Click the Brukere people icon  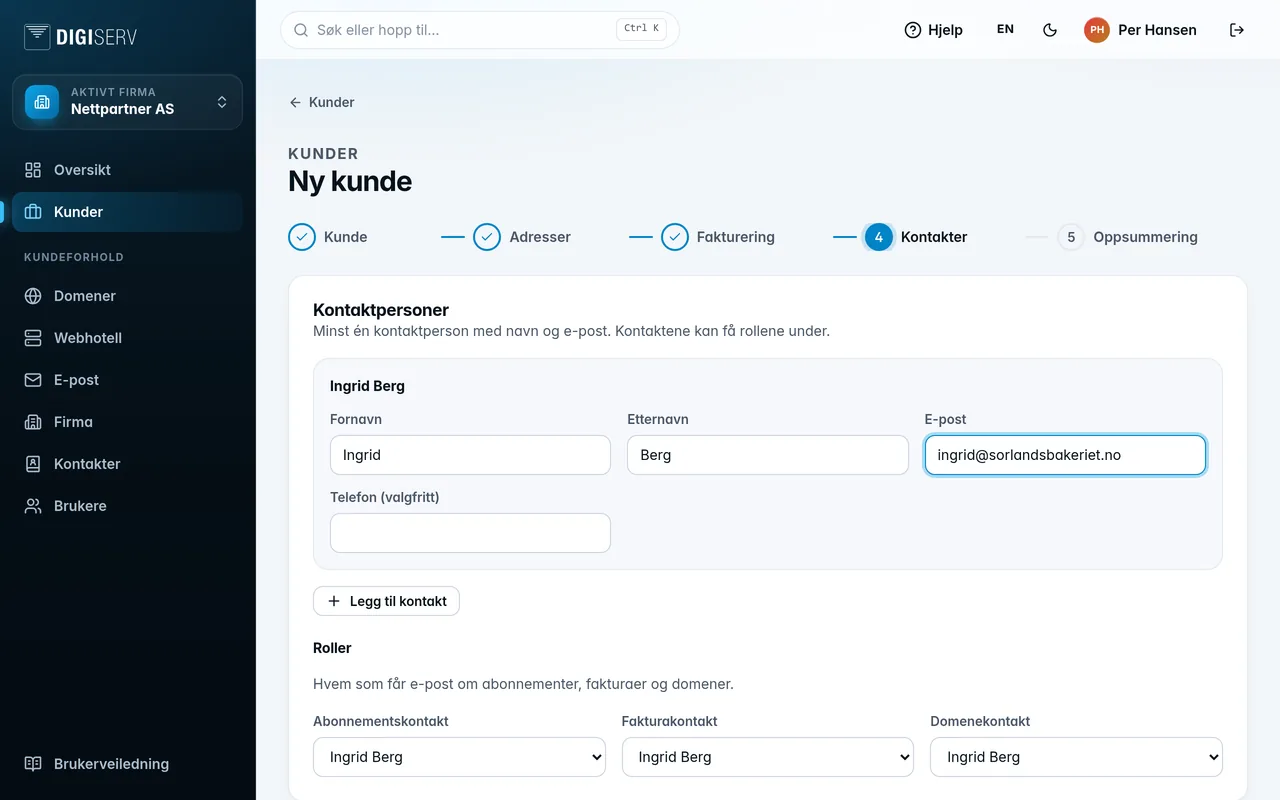tap(33, 506)
